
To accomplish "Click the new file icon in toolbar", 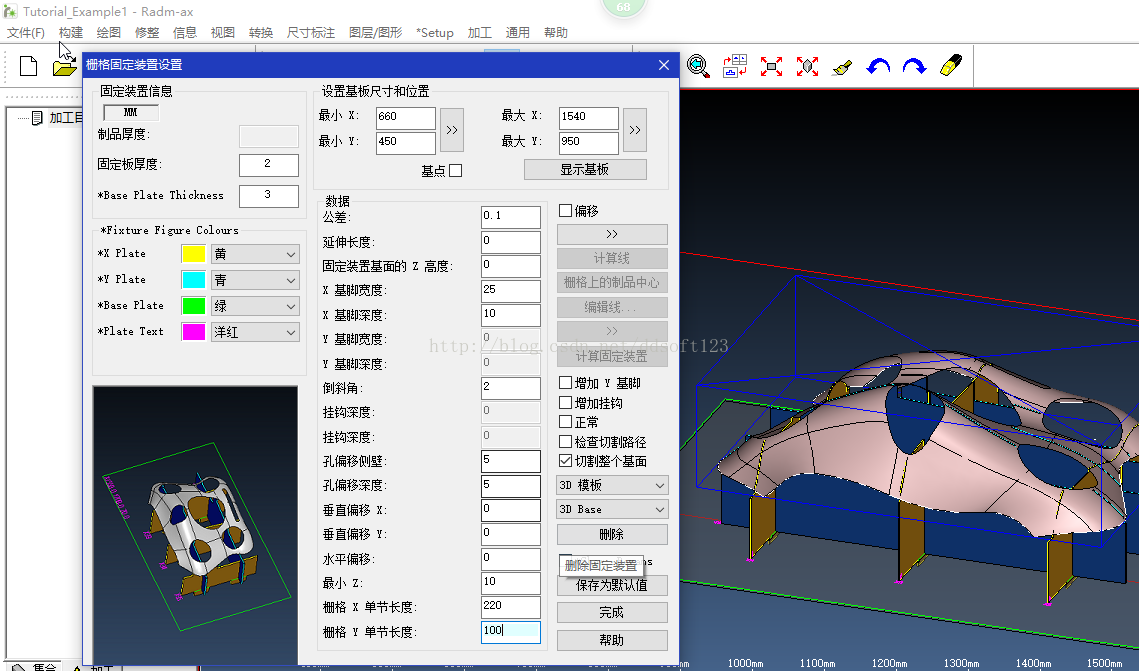I will coord(28,66).
